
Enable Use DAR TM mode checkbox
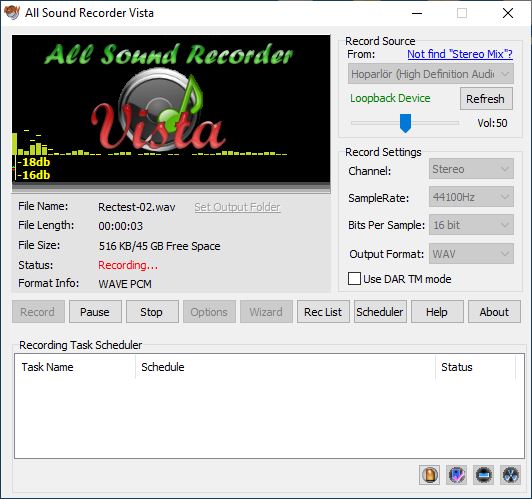[x=354, y=279]
